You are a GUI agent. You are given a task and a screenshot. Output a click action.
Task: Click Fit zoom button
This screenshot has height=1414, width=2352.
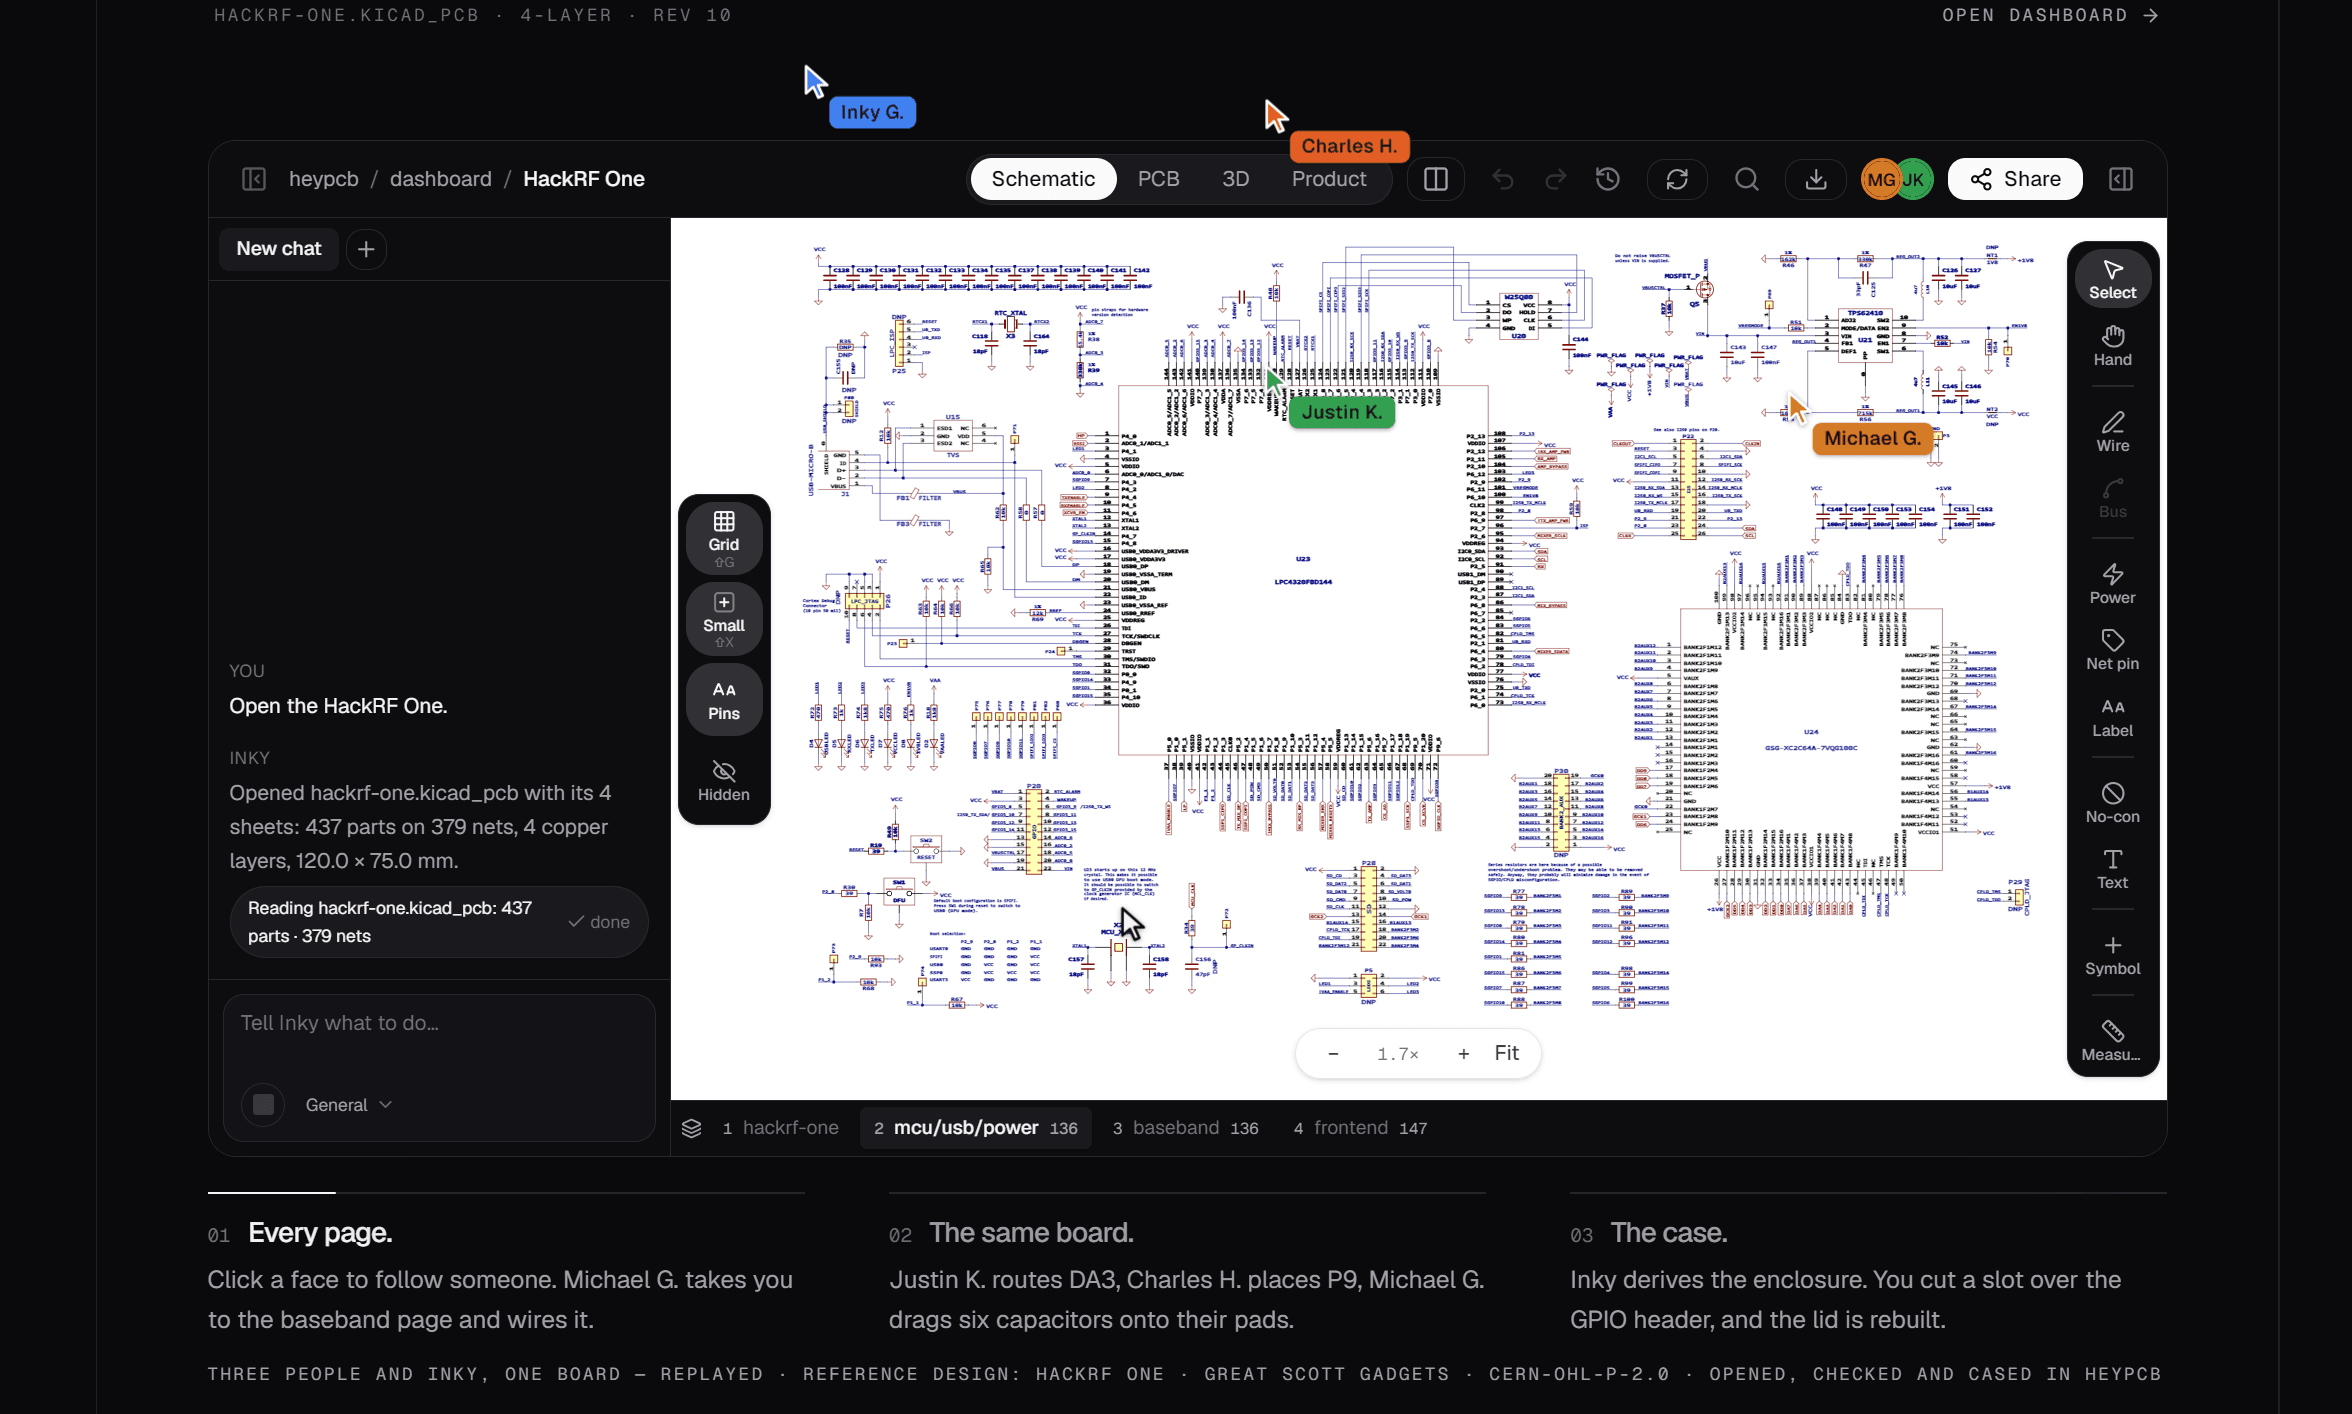pyautogui.click(x=1506, y=1052)
